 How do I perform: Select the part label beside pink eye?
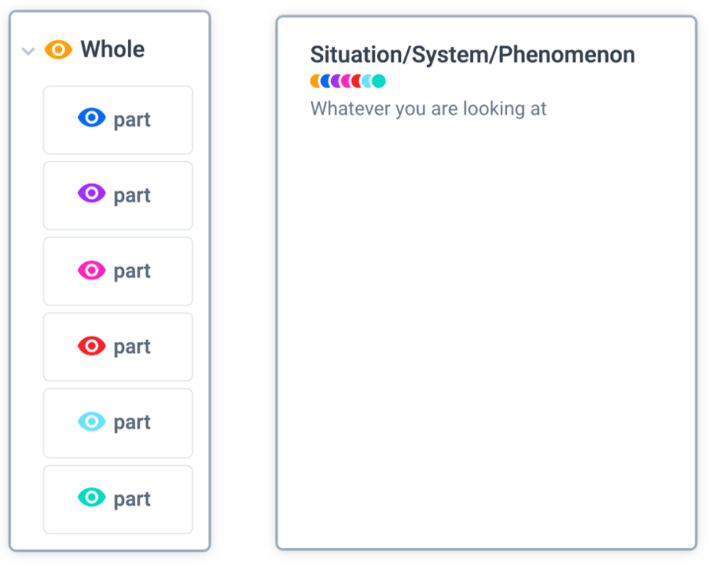pyautogui.click(x=132, y=272)
